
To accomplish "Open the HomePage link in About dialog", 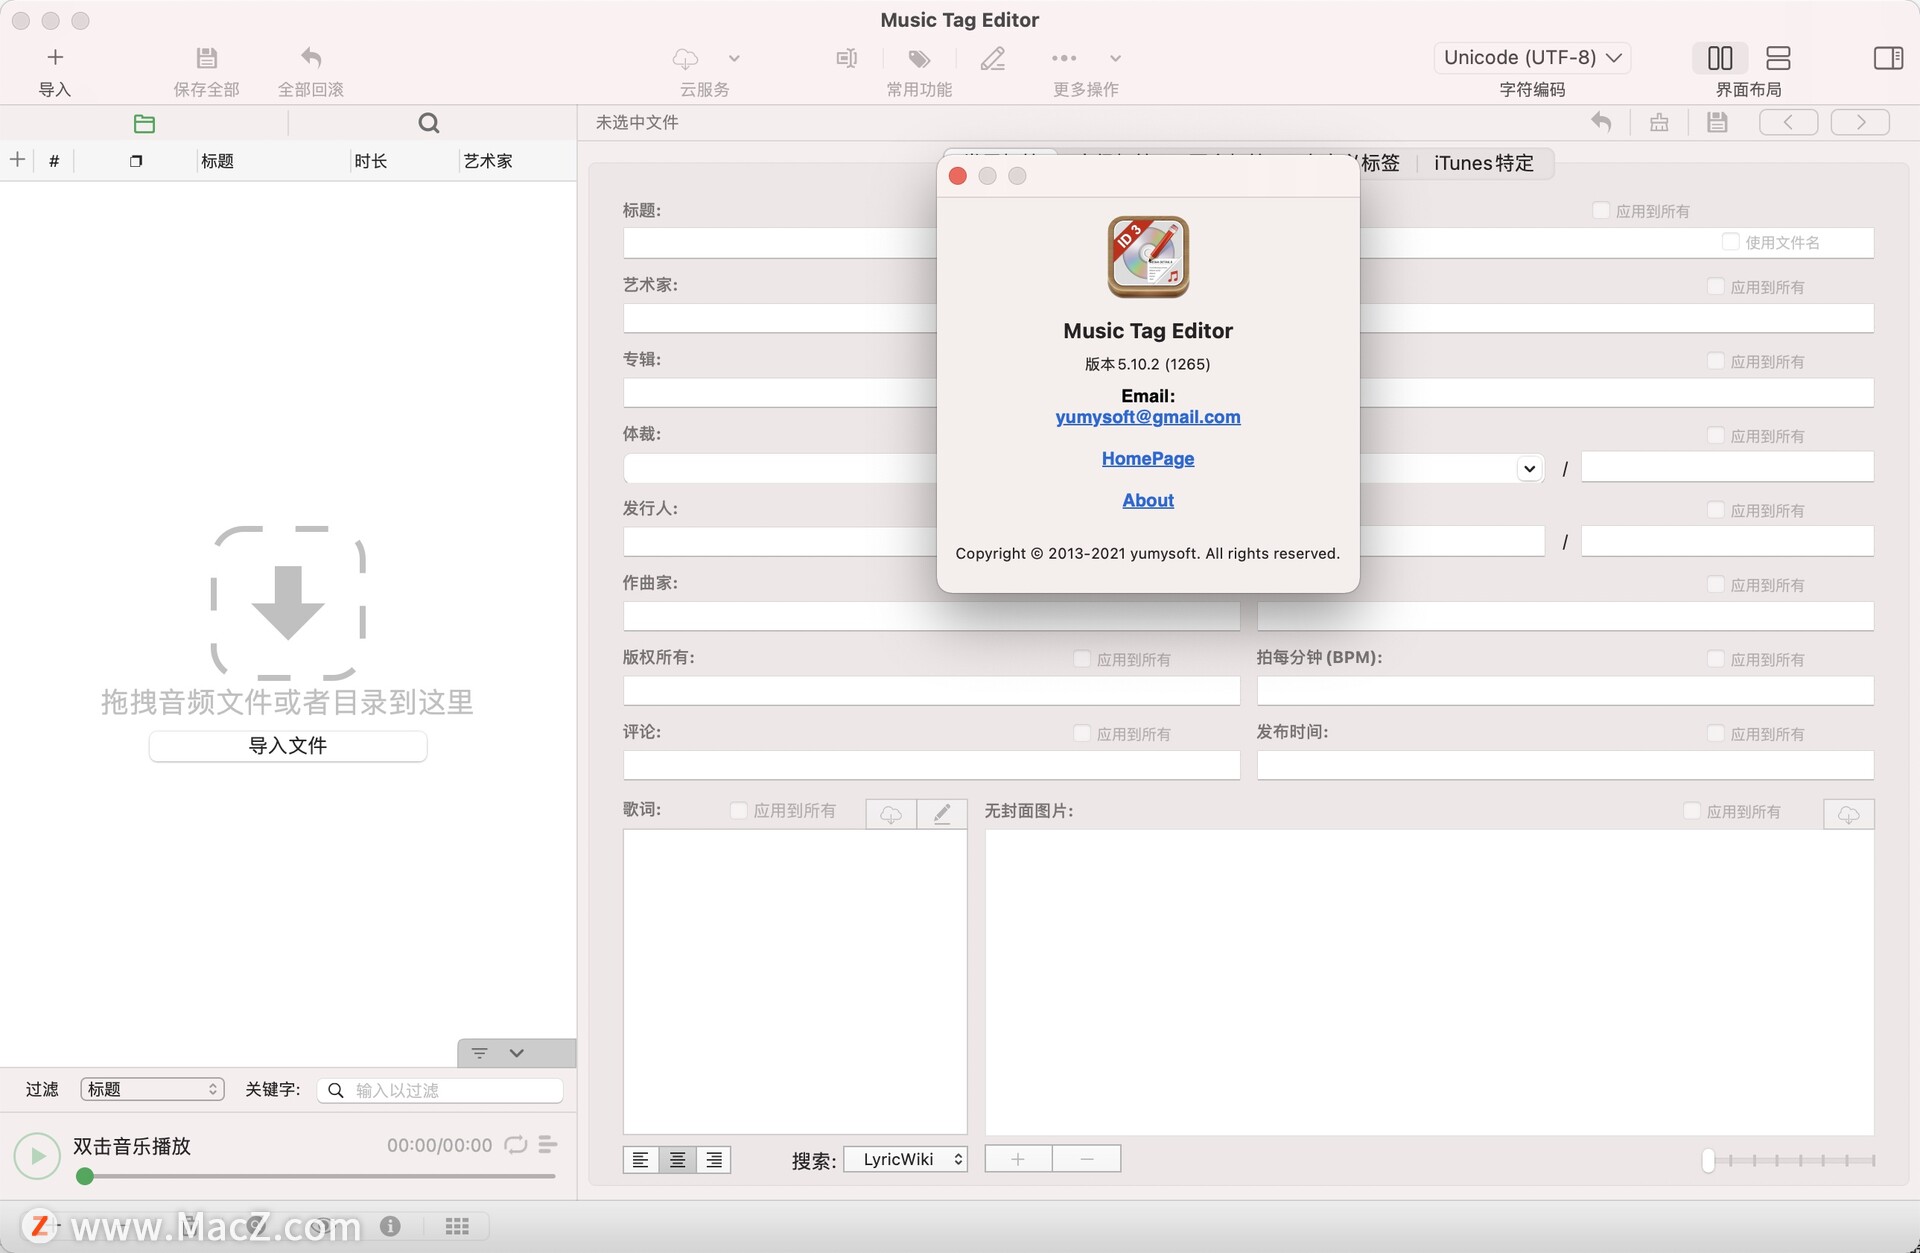I will pyautogui.click(x=1147, y=458).
